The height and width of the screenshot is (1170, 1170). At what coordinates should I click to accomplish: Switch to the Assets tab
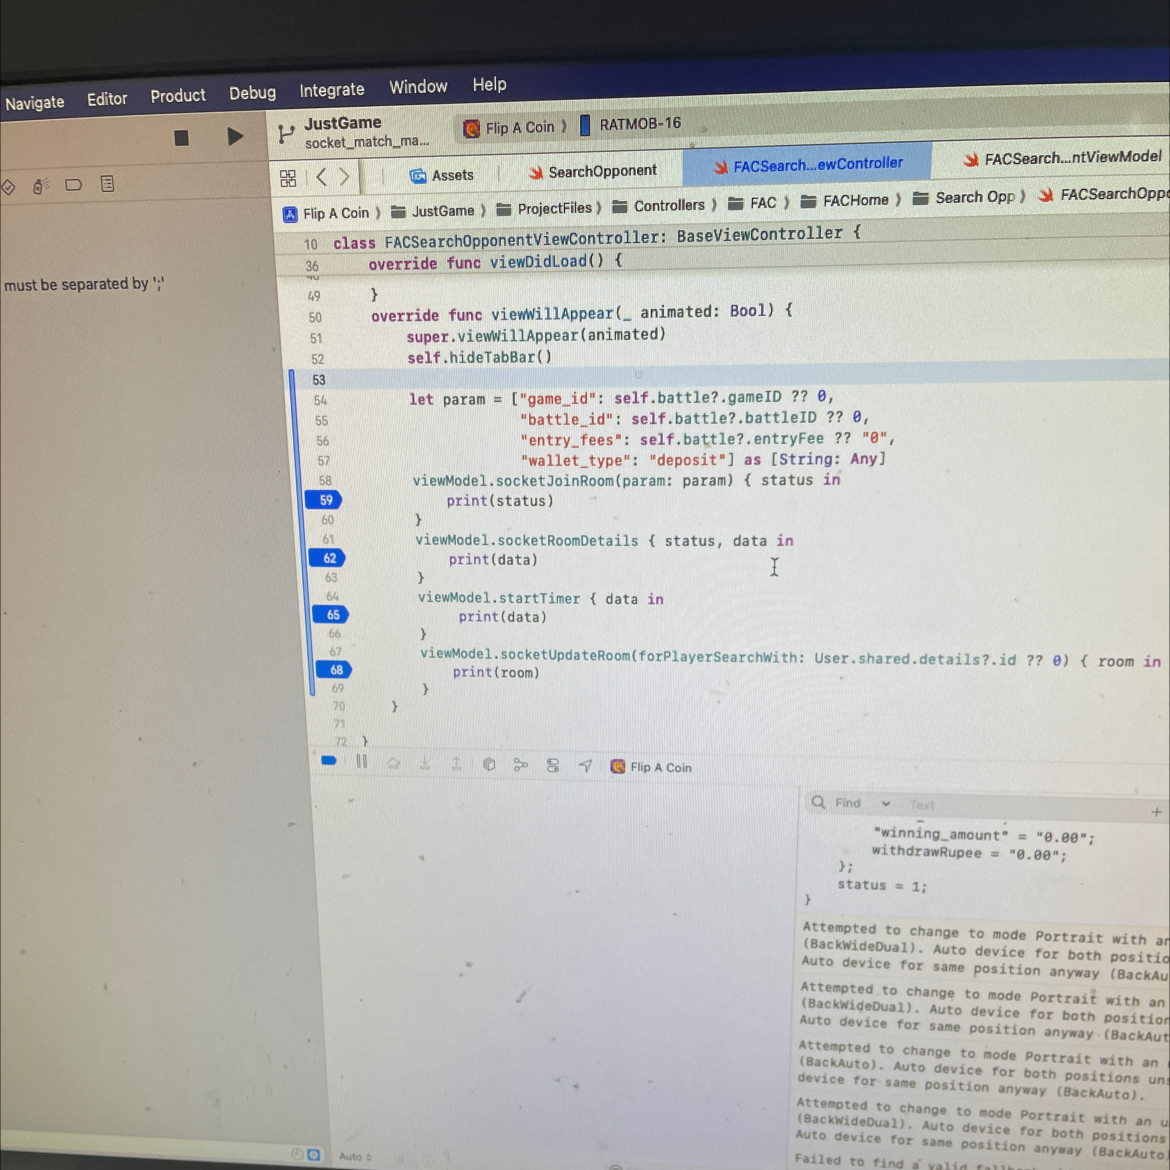pos(442,175)
